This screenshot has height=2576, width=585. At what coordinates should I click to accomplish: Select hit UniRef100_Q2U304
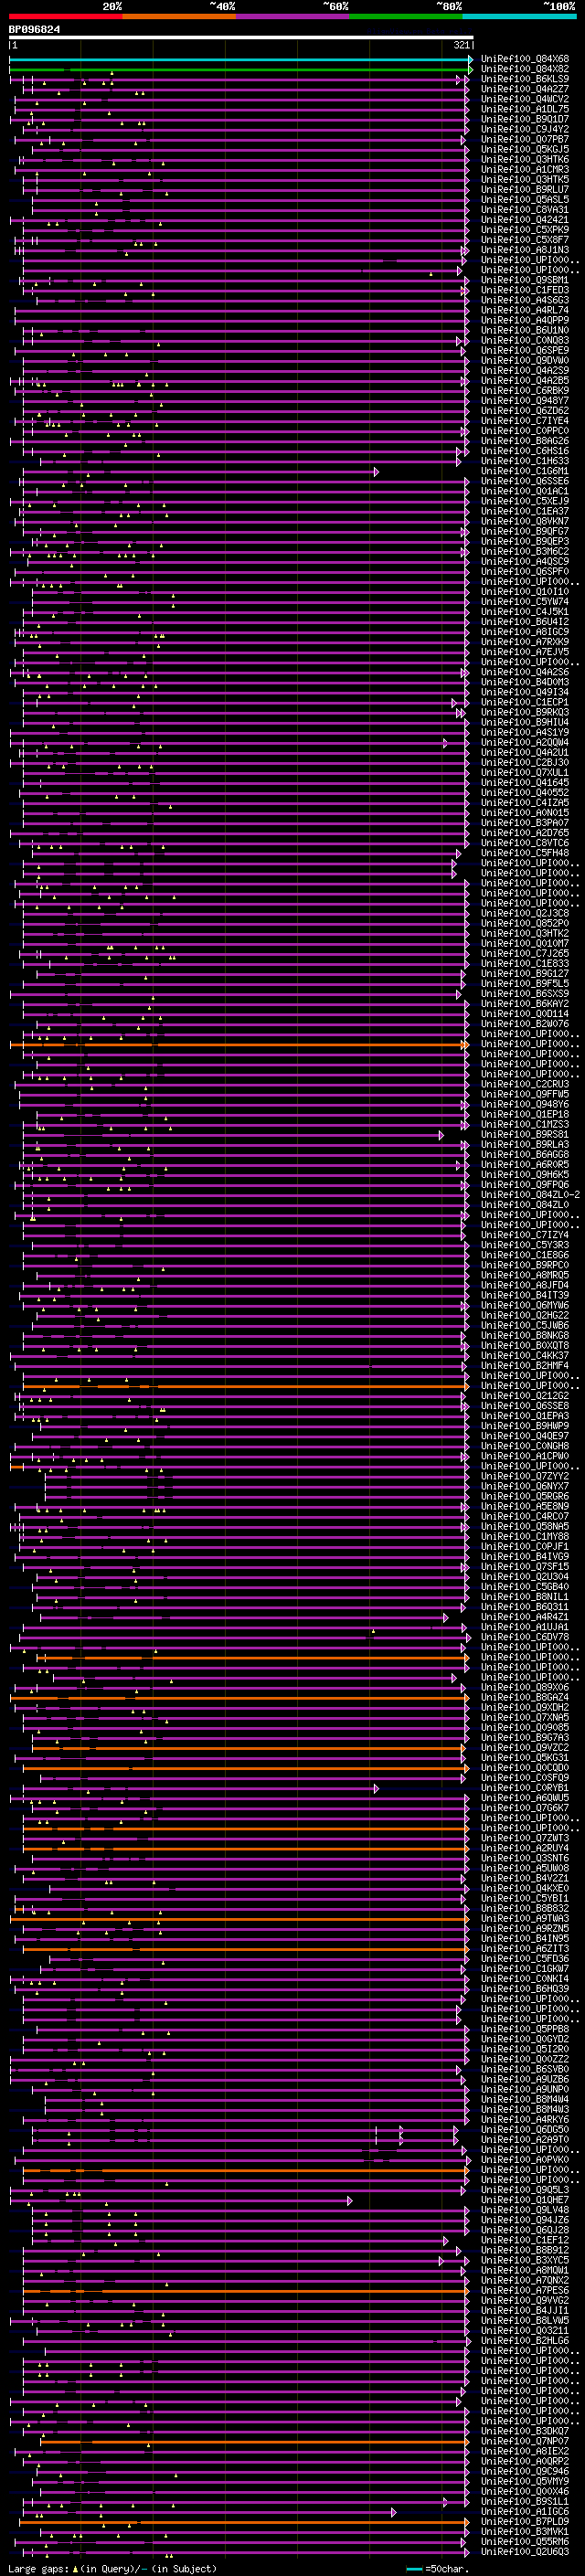[524, 1576]
